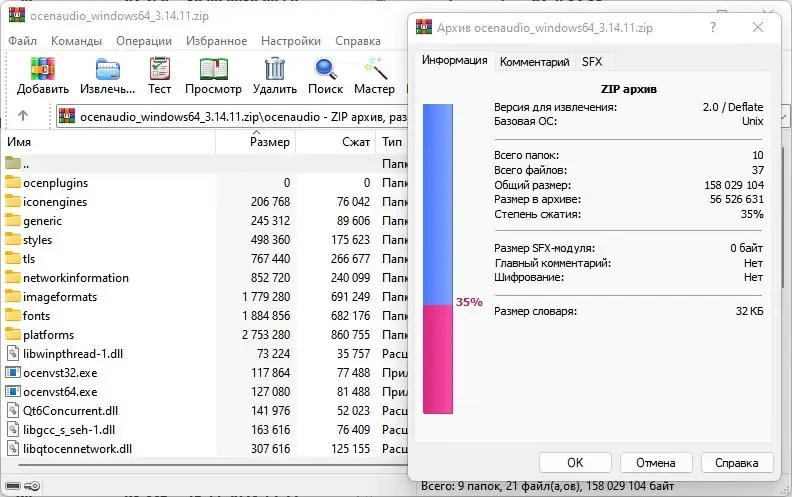Launch the Мастер (Wizard) wand icon

(375, 69)
